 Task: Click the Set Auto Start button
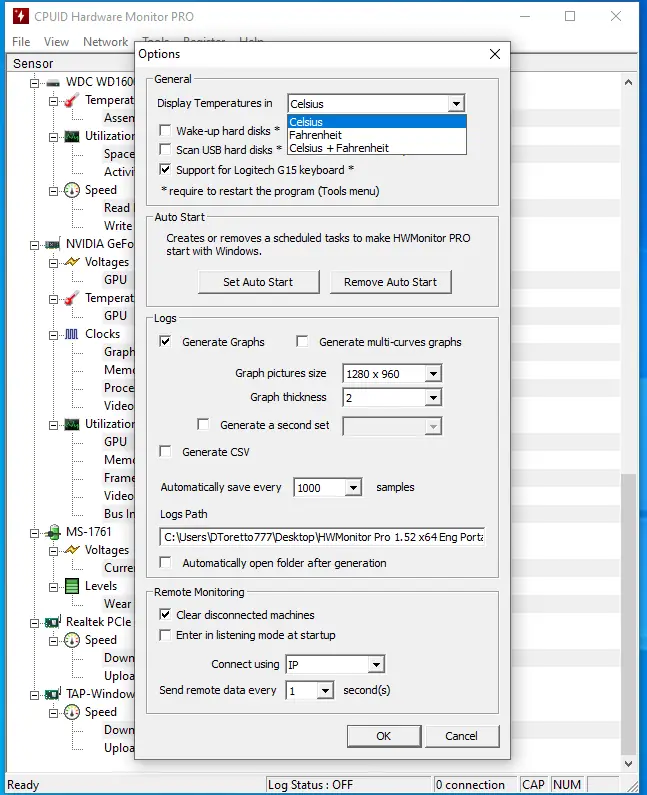pyautogui.click(x=259, y=282)
